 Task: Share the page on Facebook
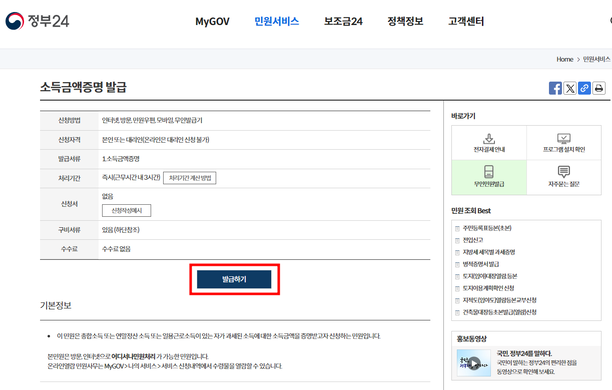(555, 88)
